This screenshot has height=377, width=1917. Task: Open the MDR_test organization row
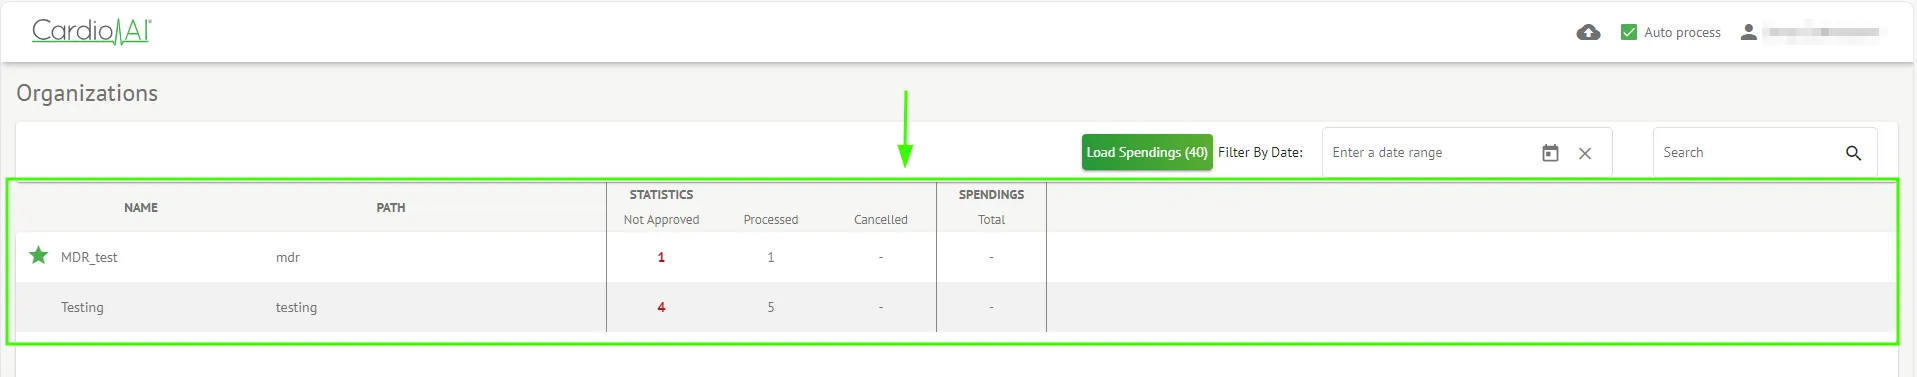pyautogui.click(x=956, y=257)
